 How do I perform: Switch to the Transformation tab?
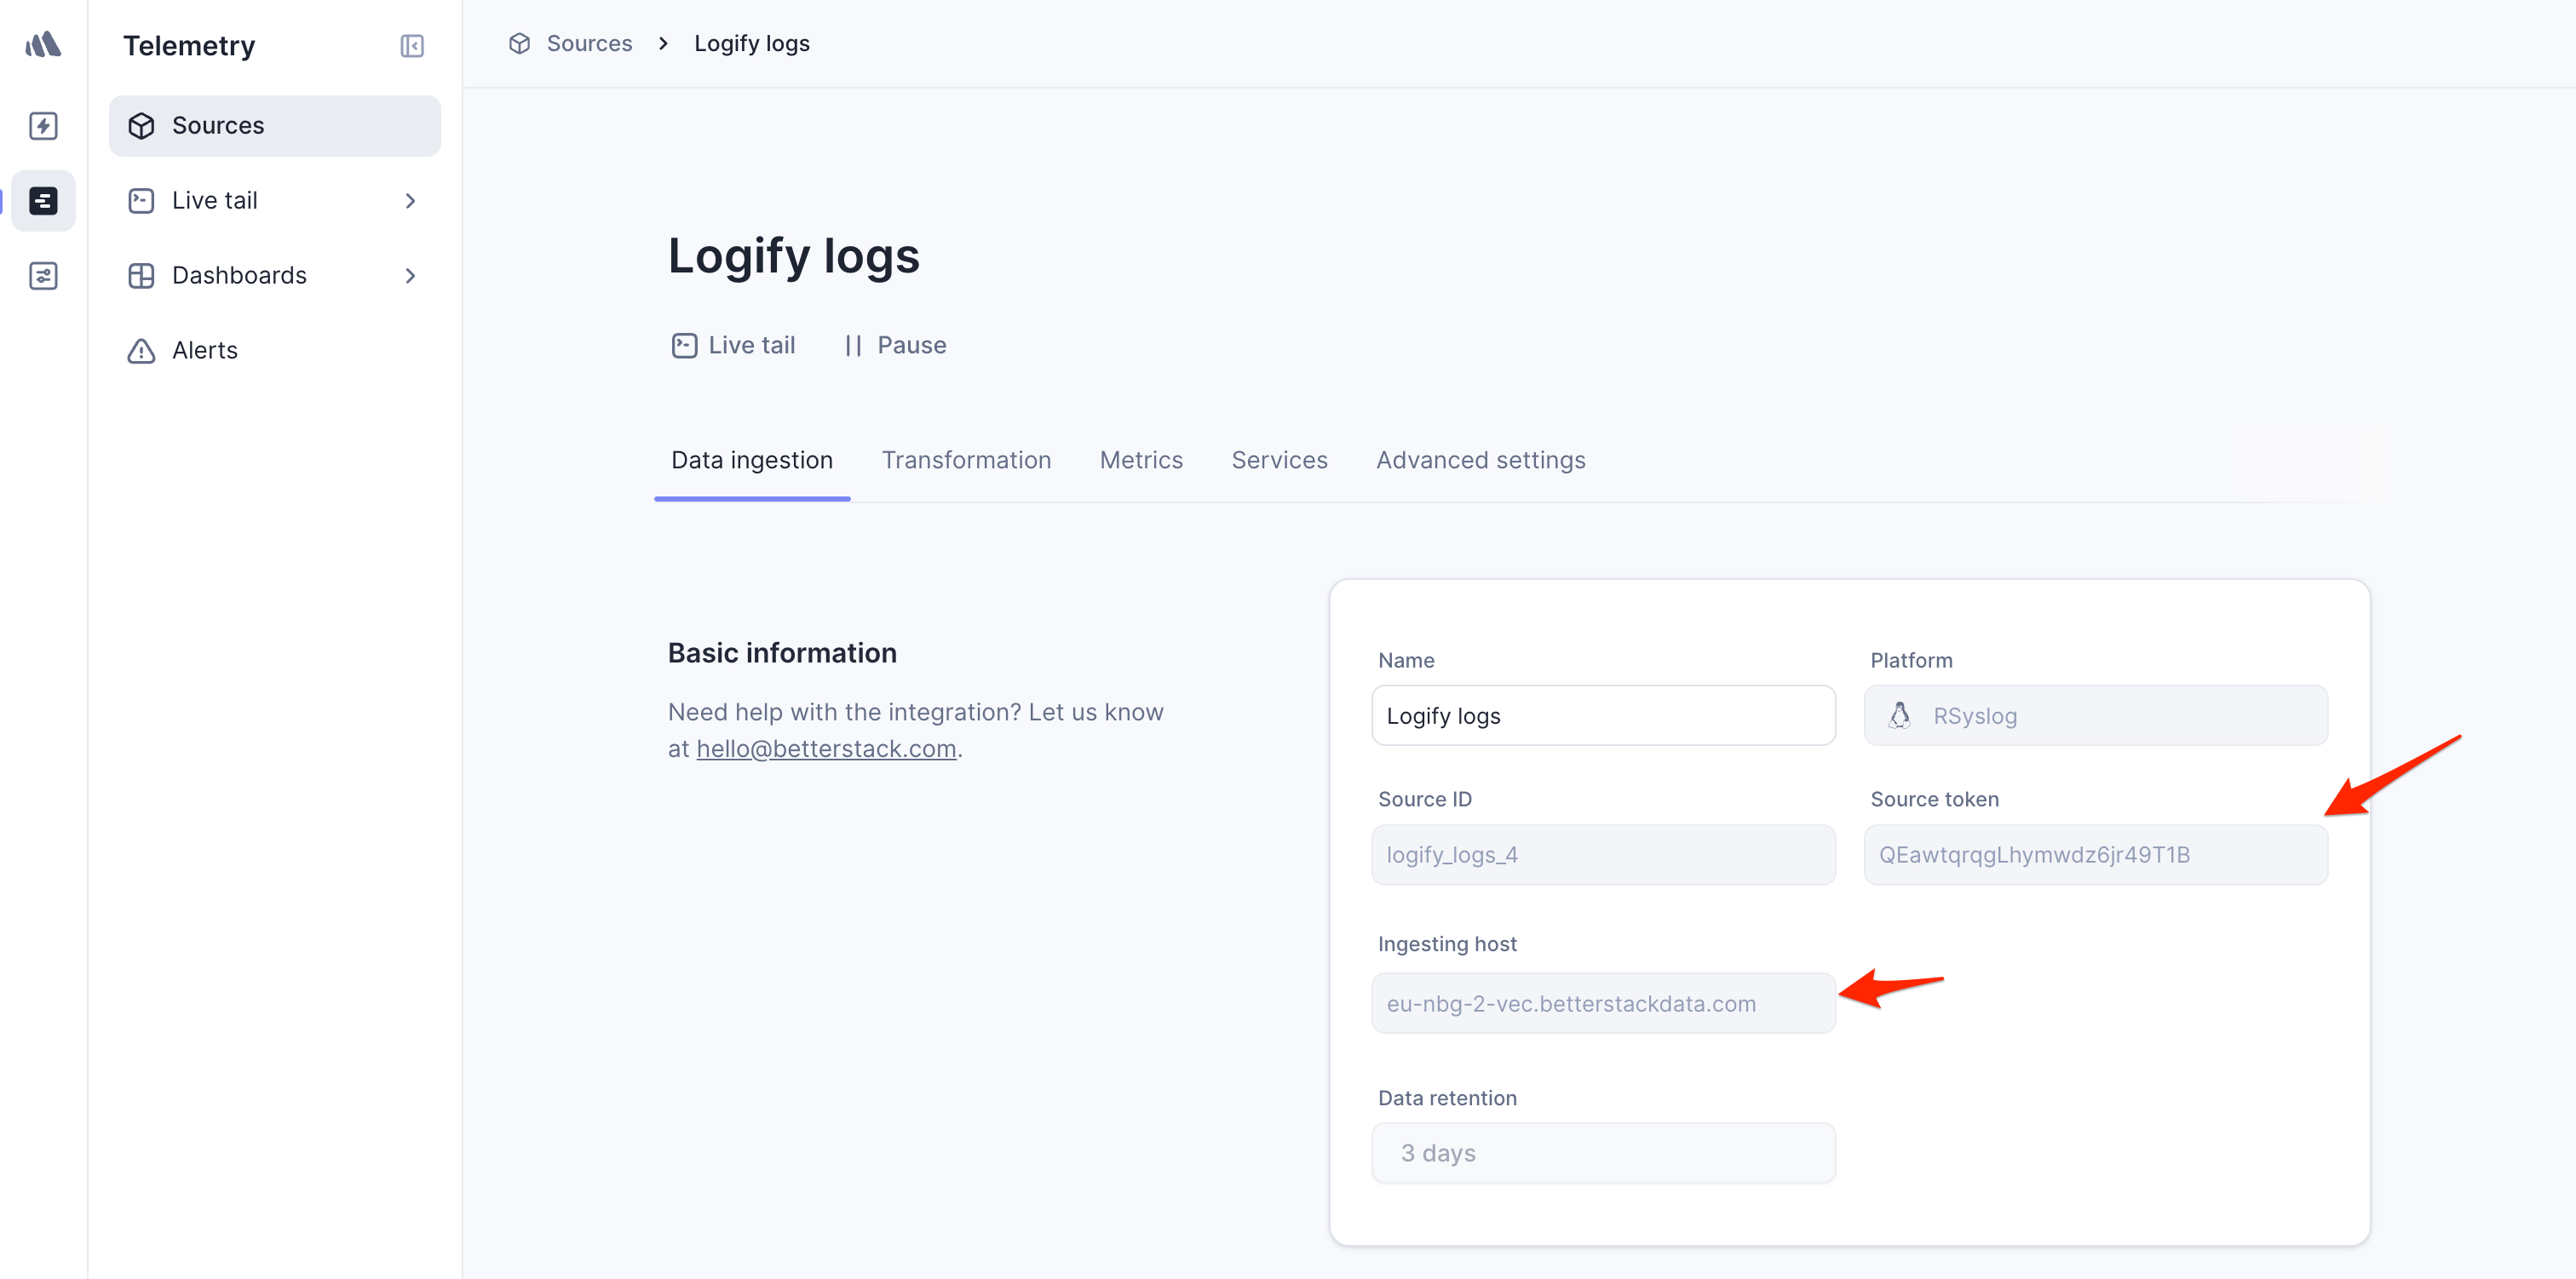click(x=966, y=460)
